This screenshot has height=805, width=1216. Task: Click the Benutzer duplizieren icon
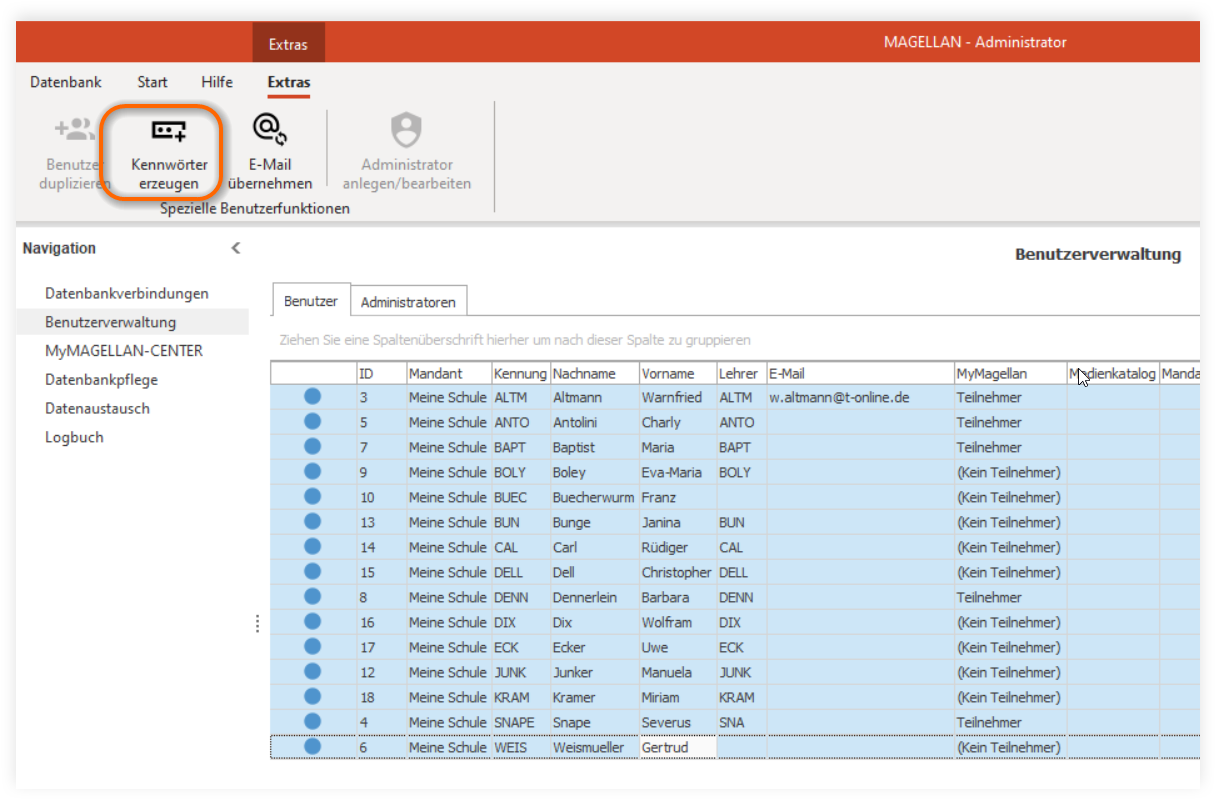click(x=74, y=129)
